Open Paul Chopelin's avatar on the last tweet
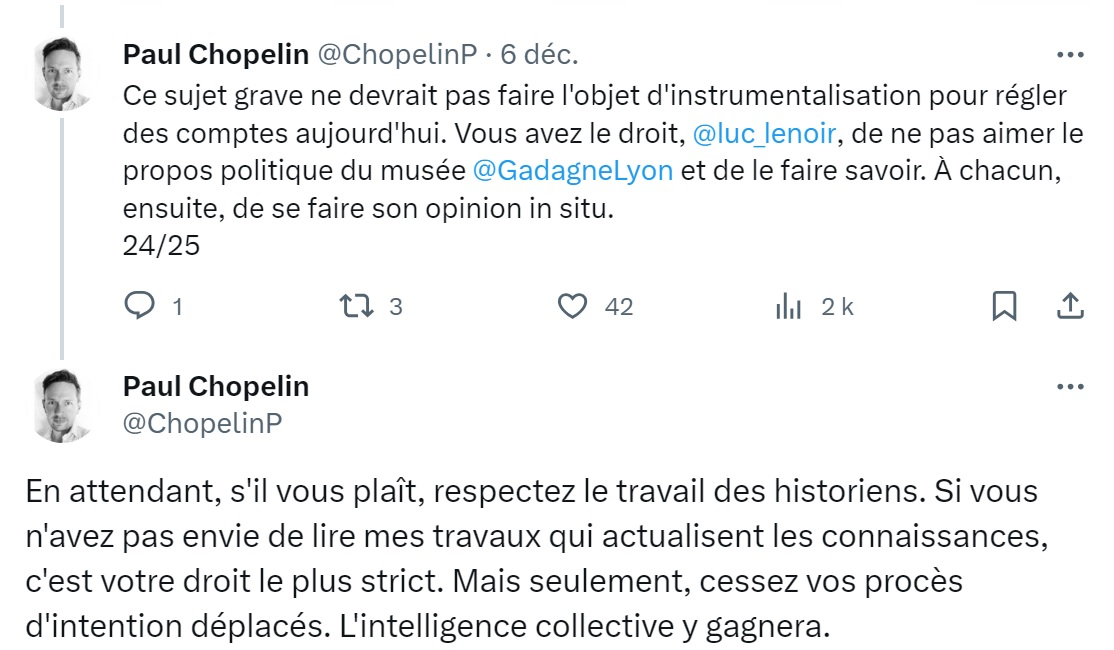The image size is (1114, 650). (x=63, y=405)
